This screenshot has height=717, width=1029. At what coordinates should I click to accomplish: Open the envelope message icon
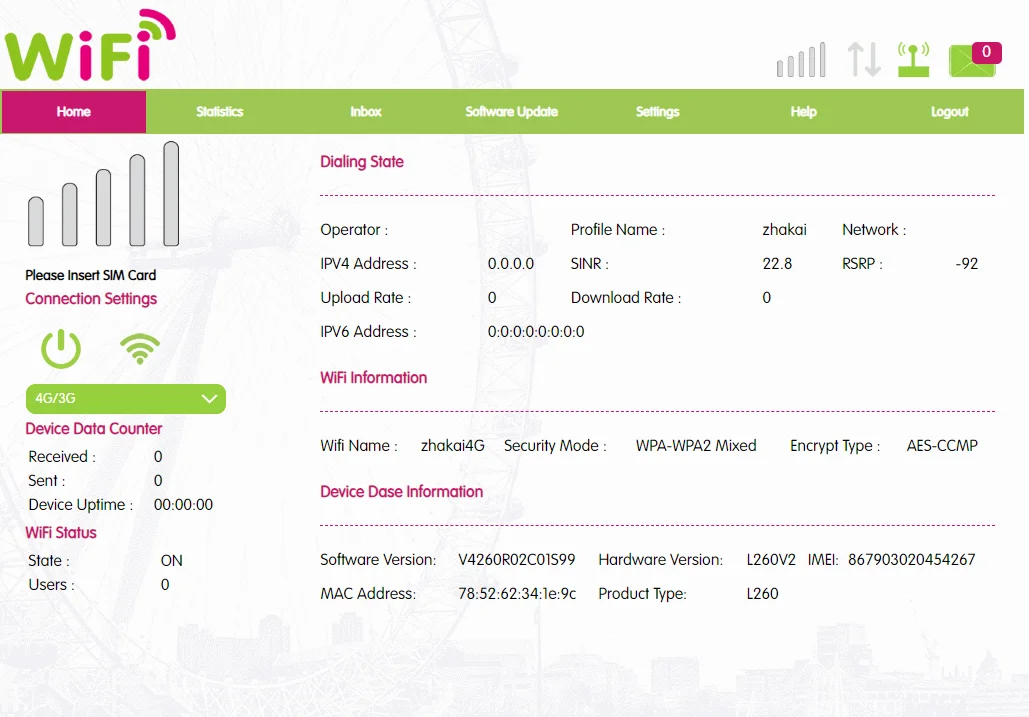point(967,63)
